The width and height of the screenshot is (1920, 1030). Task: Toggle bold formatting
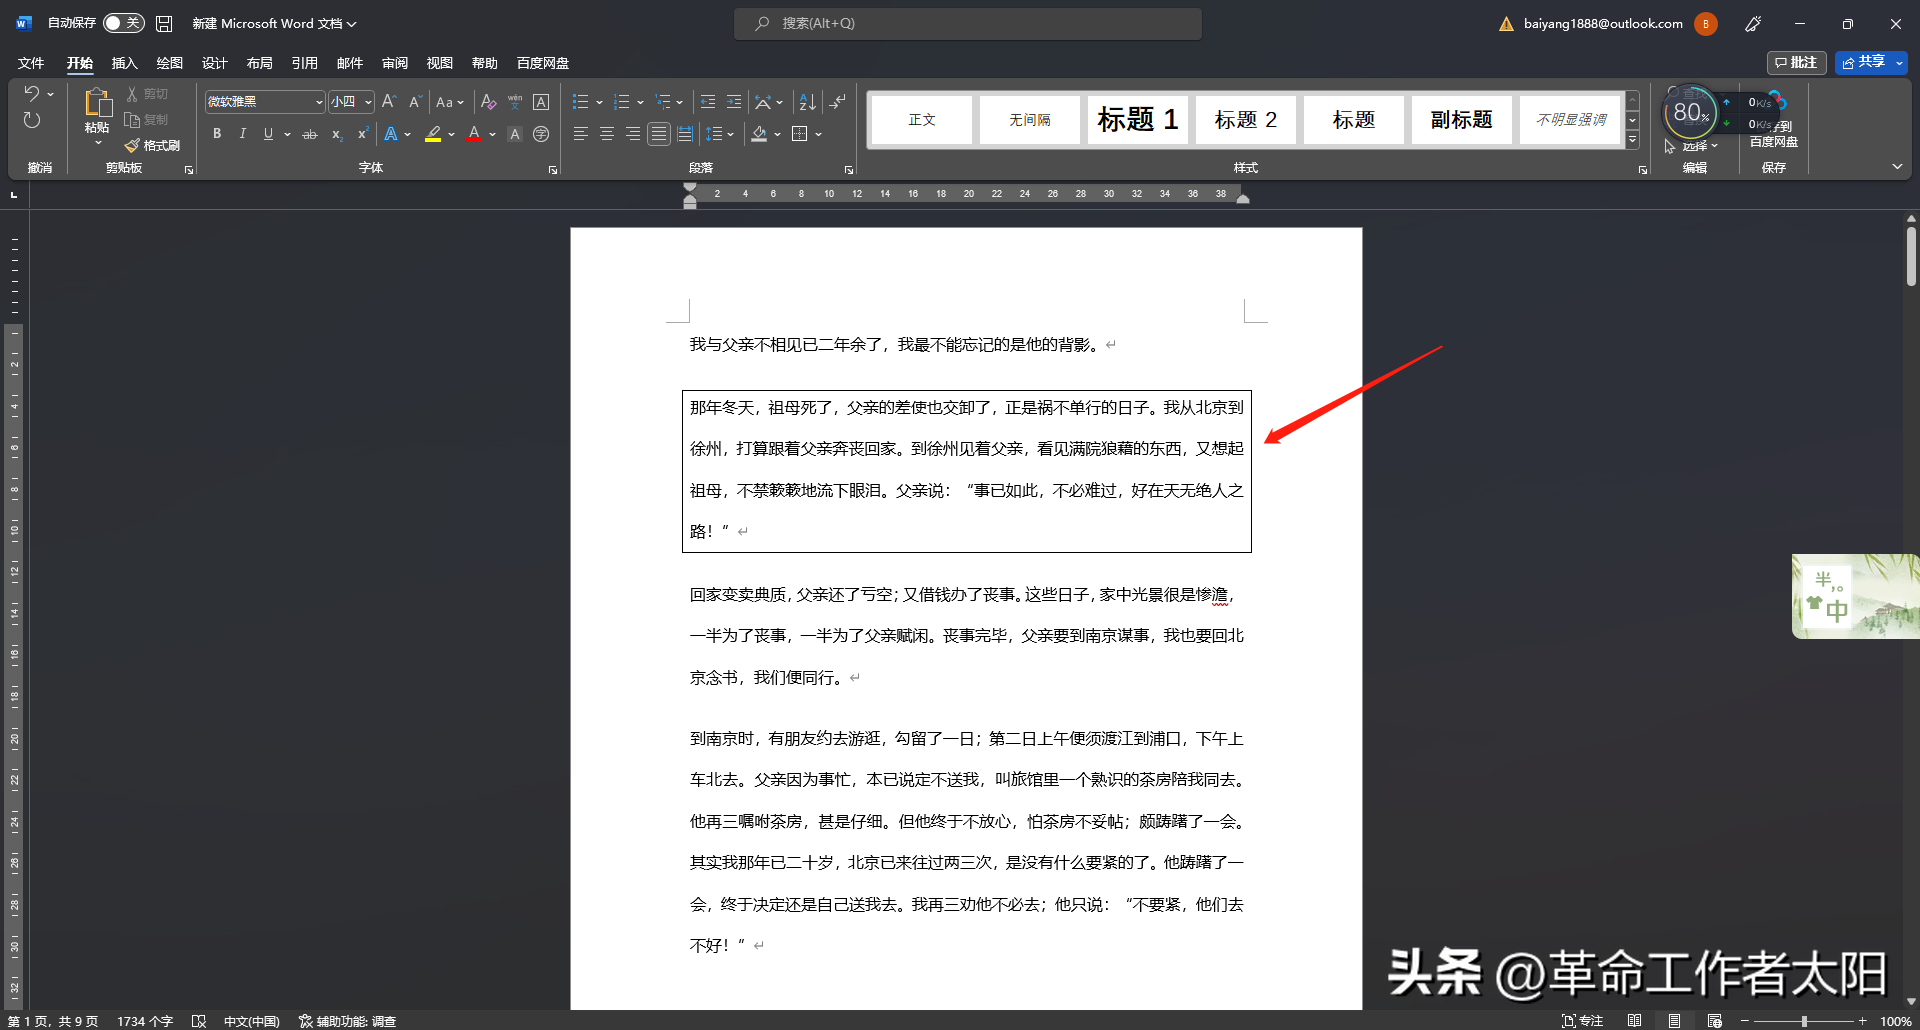(x=217, y=134)
